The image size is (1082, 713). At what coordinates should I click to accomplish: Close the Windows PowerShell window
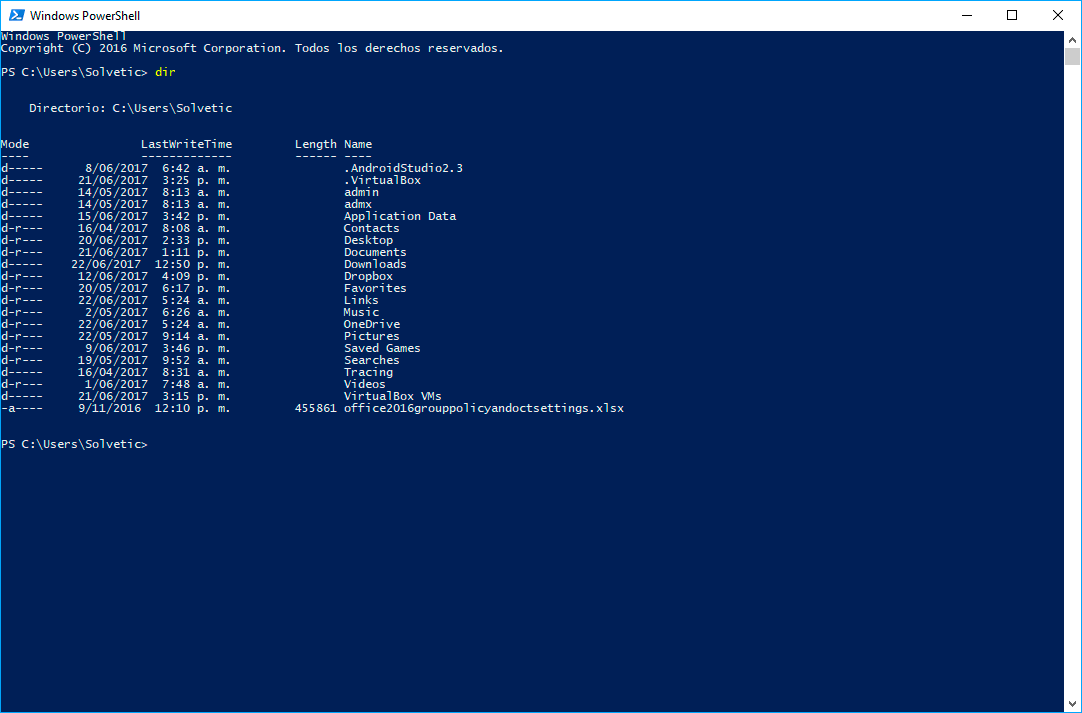[x=1058, y=15]
